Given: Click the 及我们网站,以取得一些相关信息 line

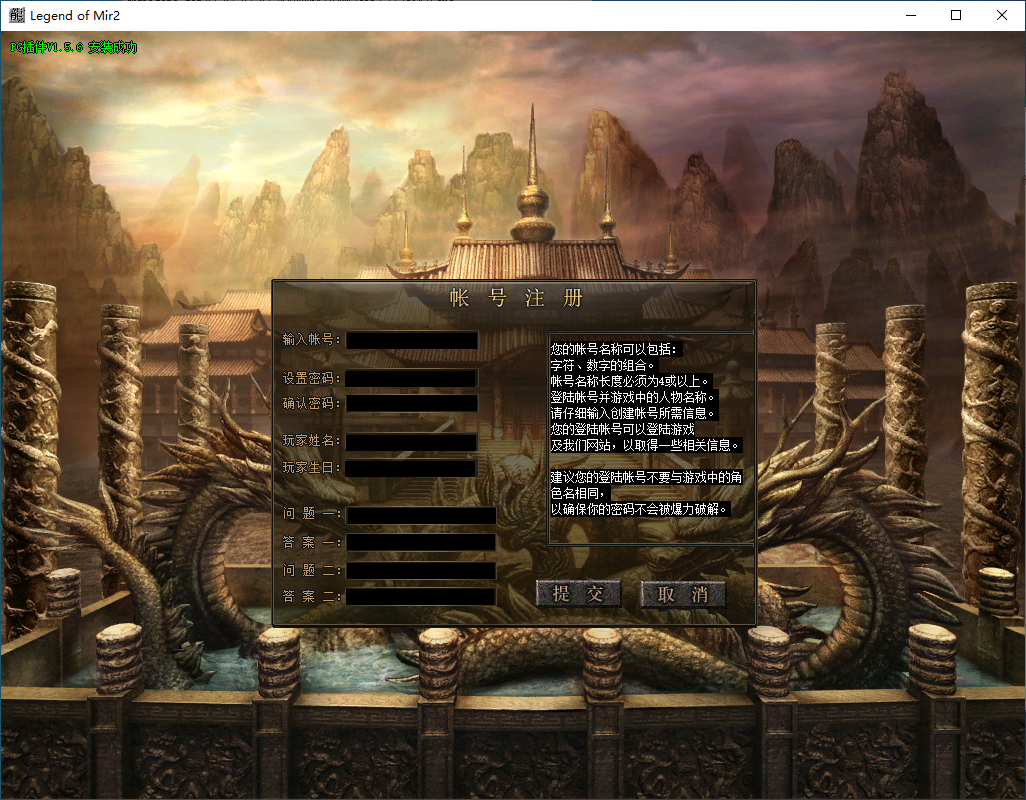Looking at the screenshot, I should tap(645, 445).
